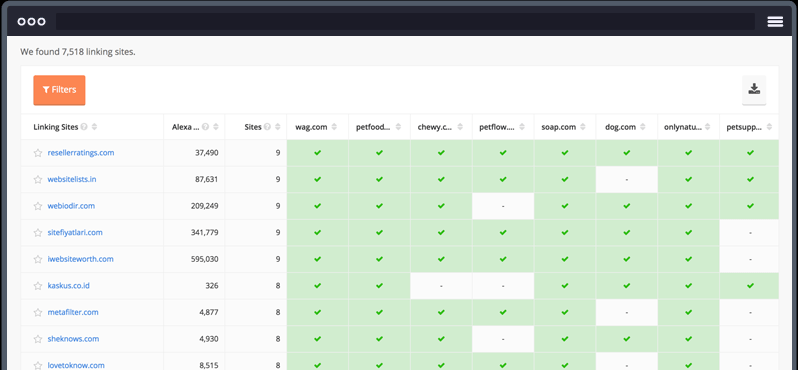Sort by the soap.com column arrows

[x=584, y=127]
